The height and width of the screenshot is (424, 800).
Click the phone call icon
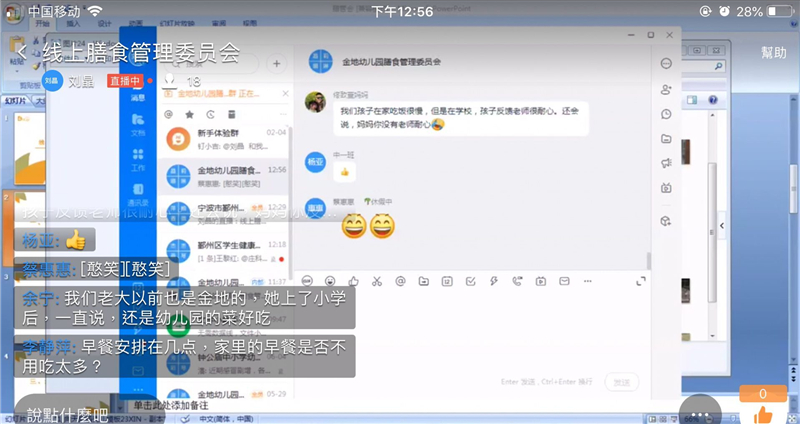point(517,281)
